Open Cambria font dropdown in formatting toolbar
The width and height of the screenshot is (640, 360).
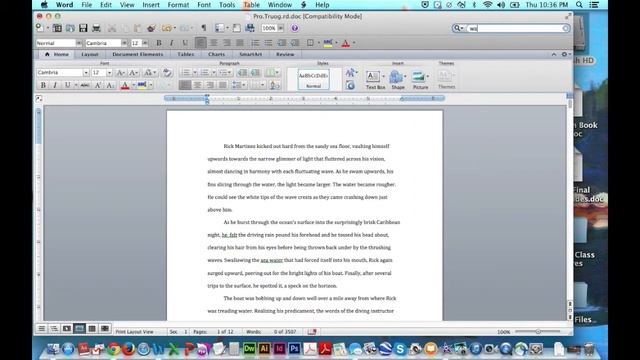coord(124,43)
